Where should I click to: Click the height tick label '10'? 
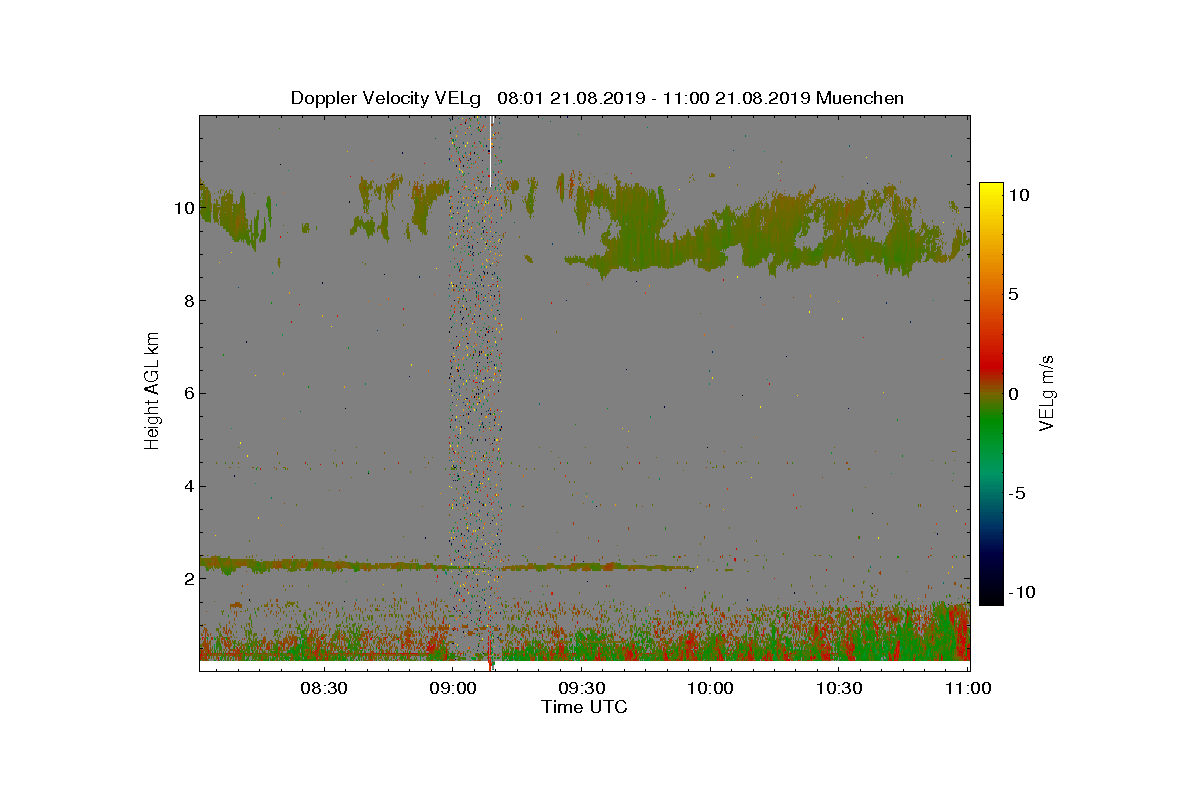(181, 208)
